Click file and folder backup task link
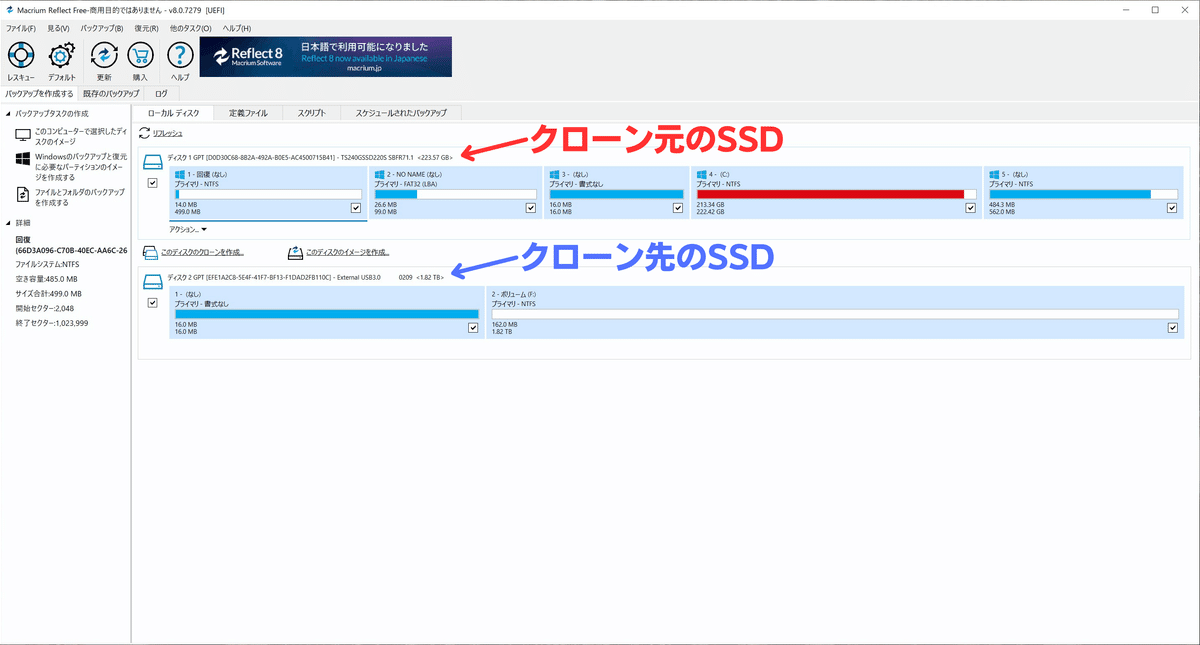The width and height of the screenshot is (1200, 645). click(80, 197)
